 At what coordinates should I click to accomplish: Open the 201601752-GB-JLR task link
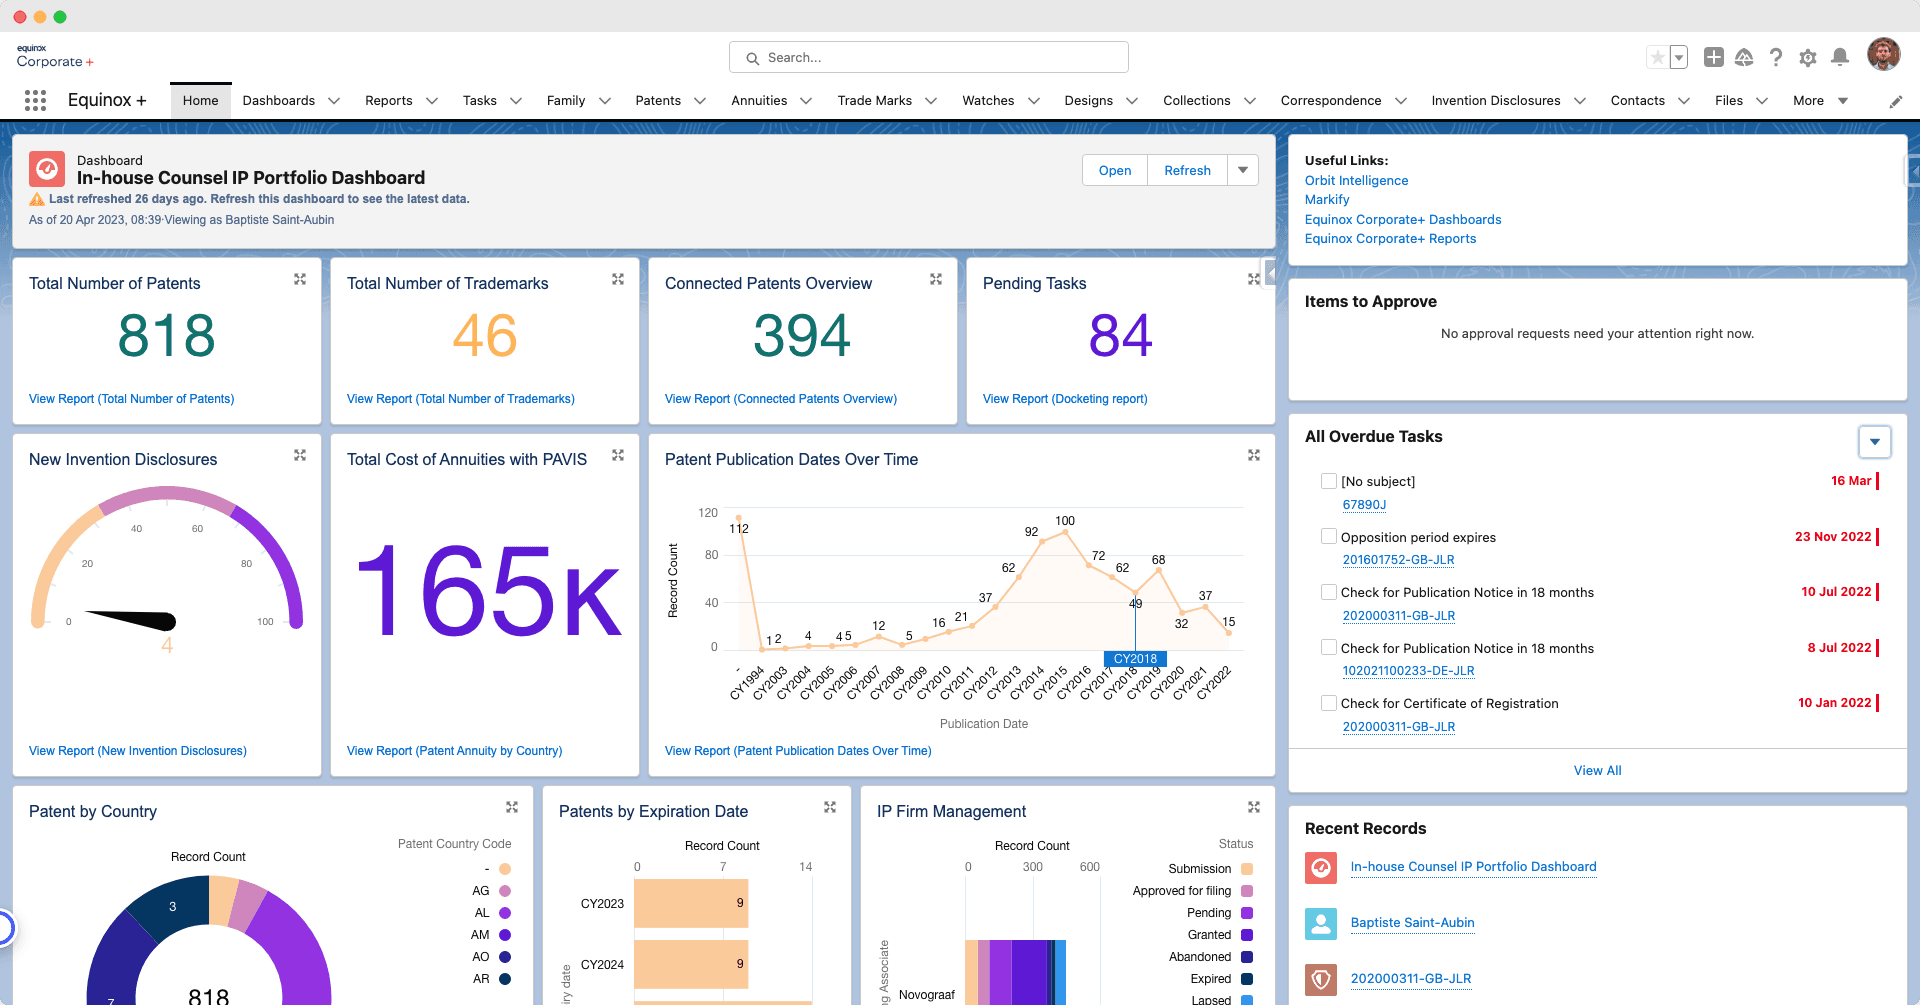pyautogui.click(x=1398, y=560)
